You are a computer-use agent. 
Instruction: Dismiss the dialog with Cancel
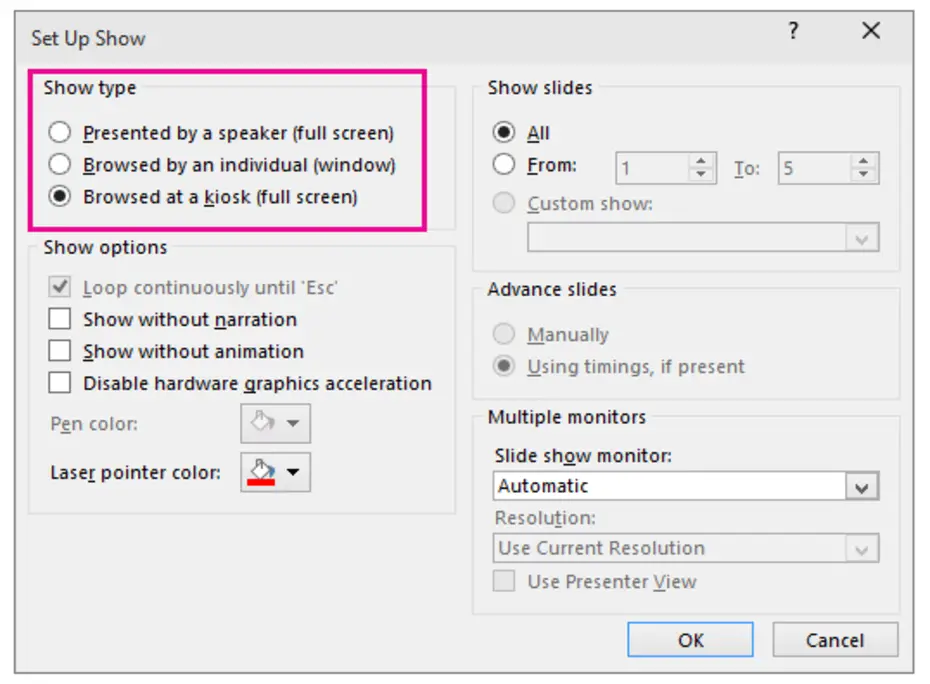pos(835,640)
